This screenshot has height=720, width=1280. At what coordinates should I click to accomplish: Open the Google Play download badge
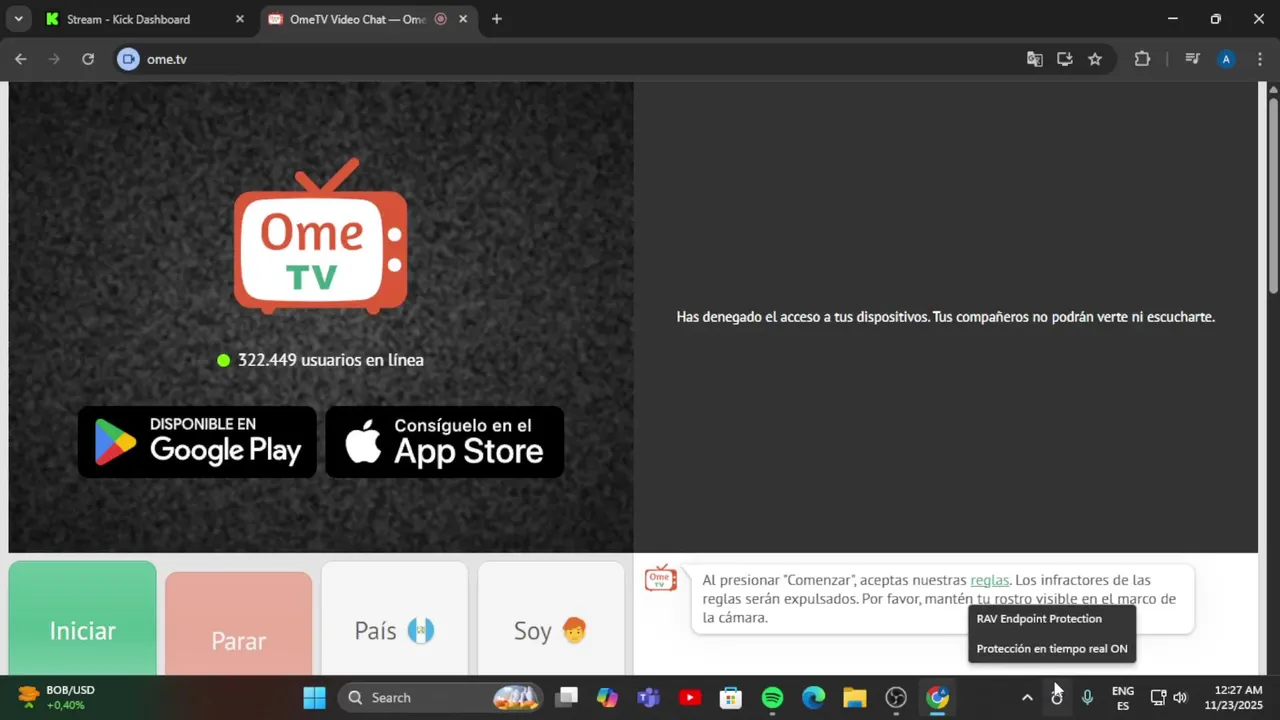197,441
